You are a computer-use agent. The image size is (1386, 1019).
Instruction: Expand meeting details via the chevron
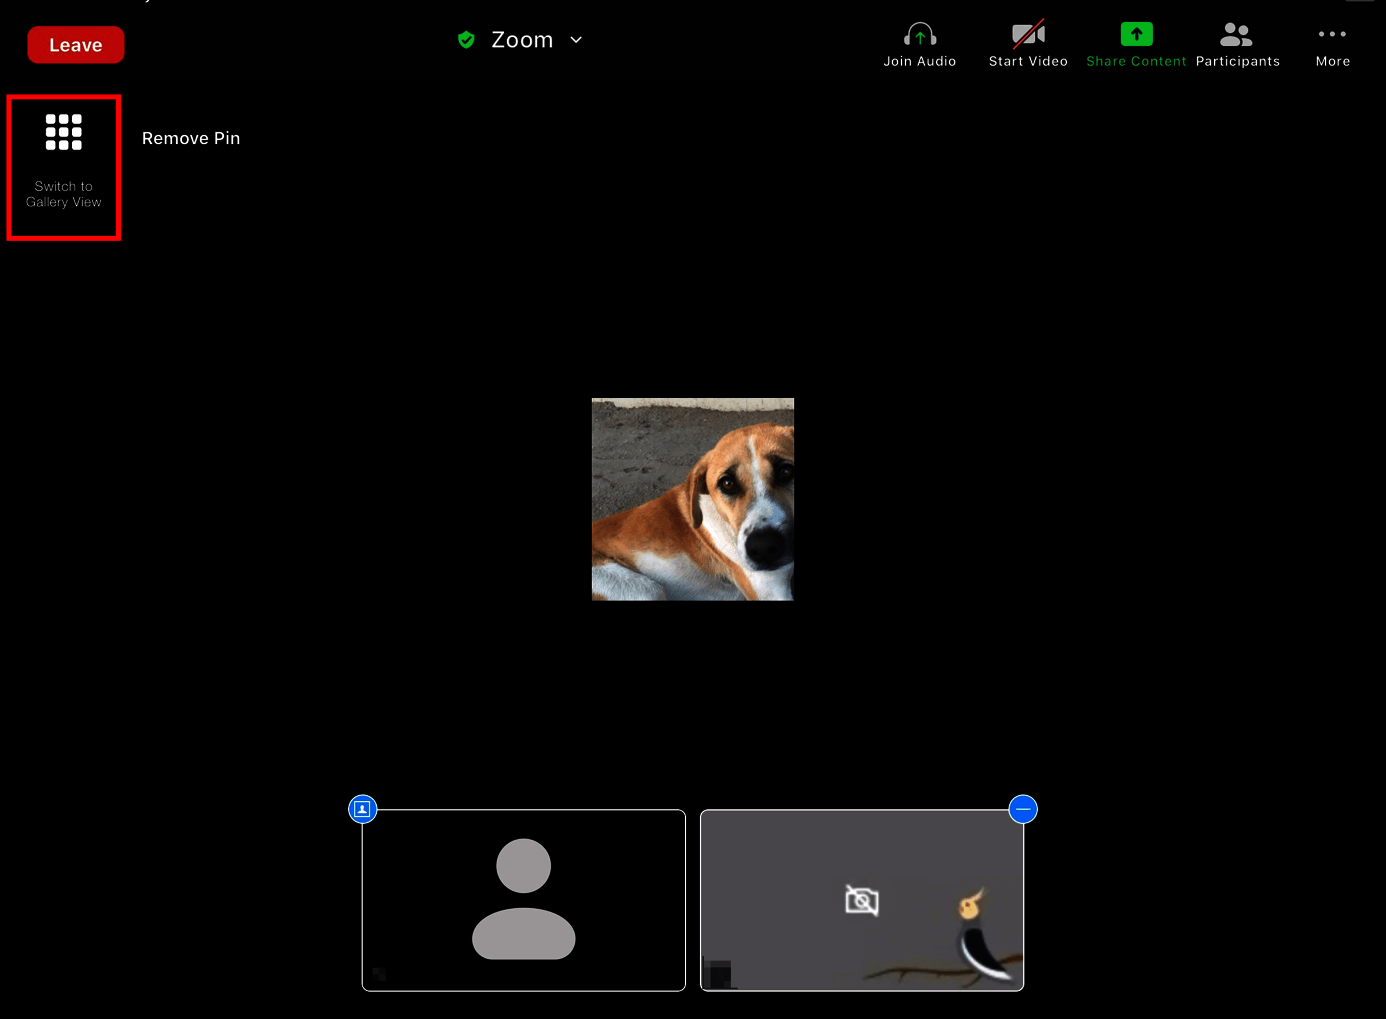click(x=575, y=41)
